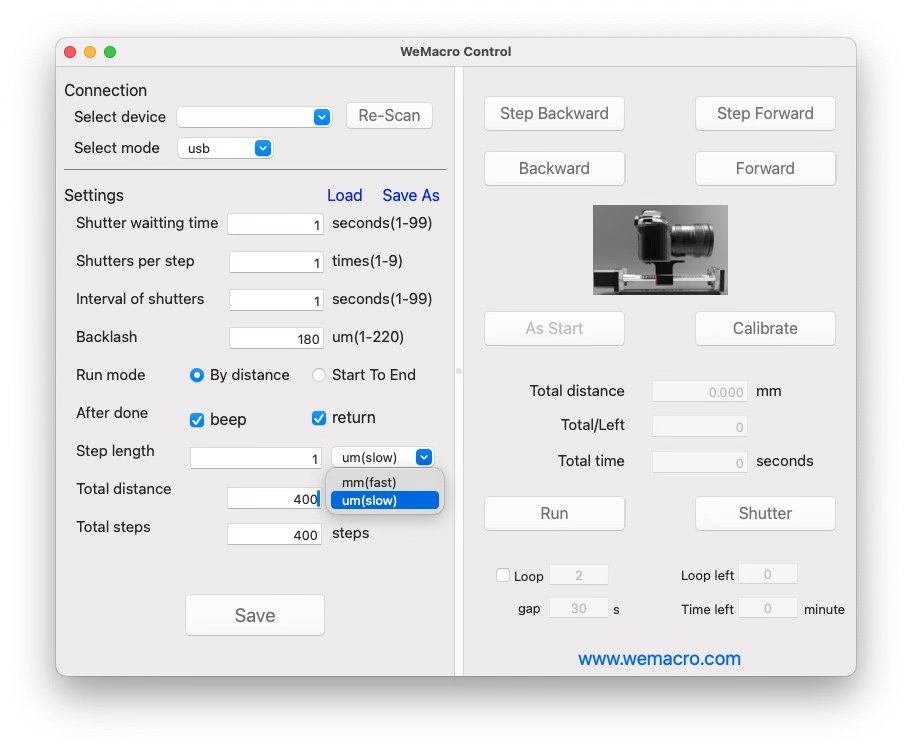Click the Re-Scan button
912x750 pixels.
[389, 115]
